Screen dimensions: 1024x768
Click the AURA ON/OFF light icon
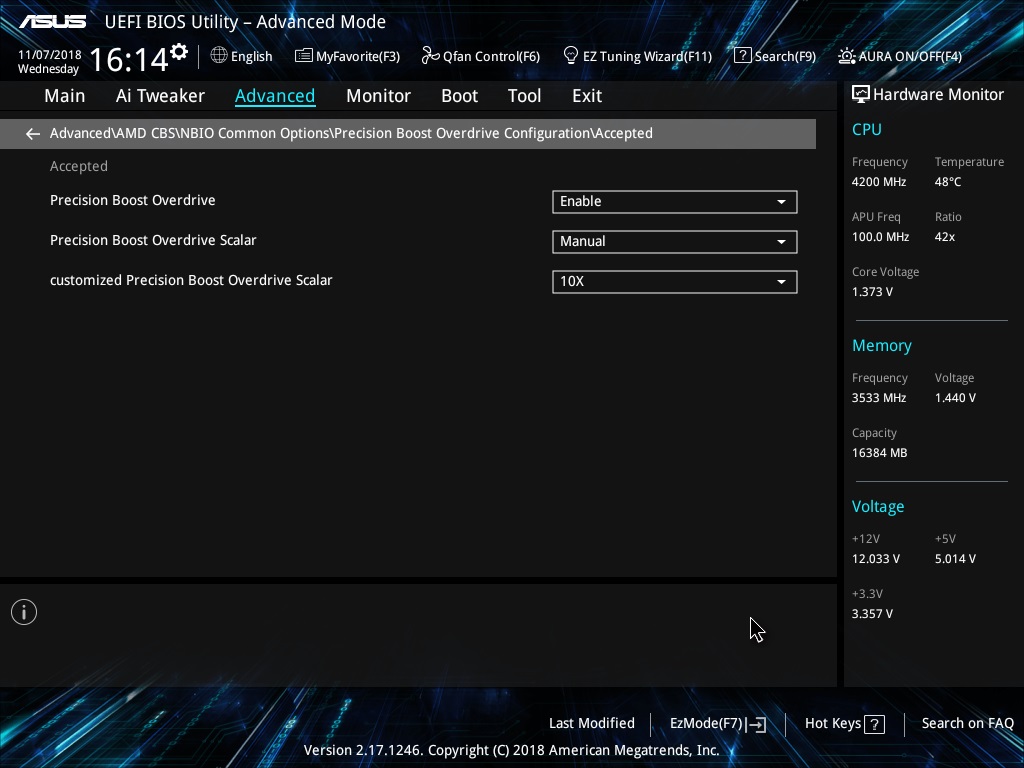[x=846, y=56]
